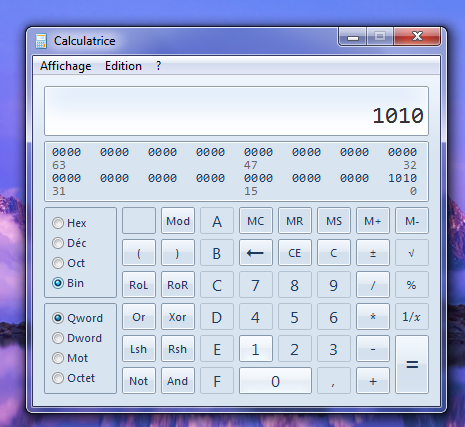The image size is (465, 427).
Task: Click the plus key
Action: point(373,381)
